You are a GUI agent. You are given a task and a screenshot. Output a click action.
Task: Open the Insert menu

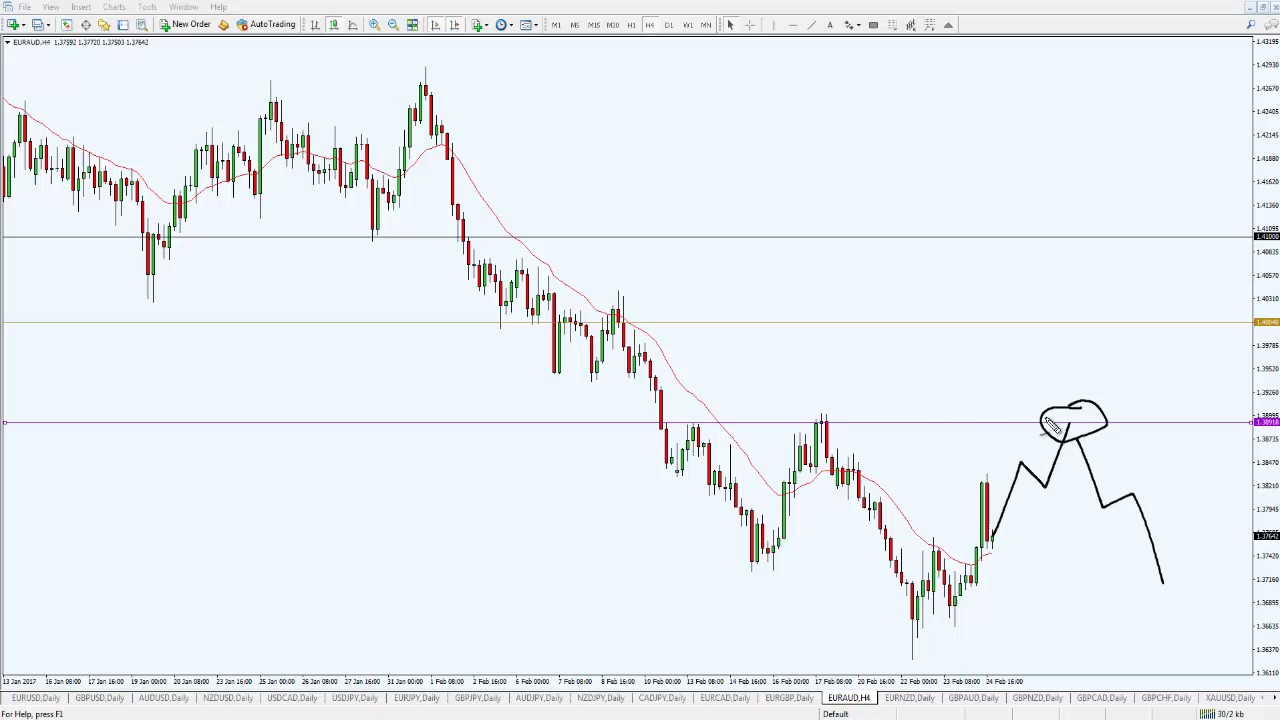point(81,7)
